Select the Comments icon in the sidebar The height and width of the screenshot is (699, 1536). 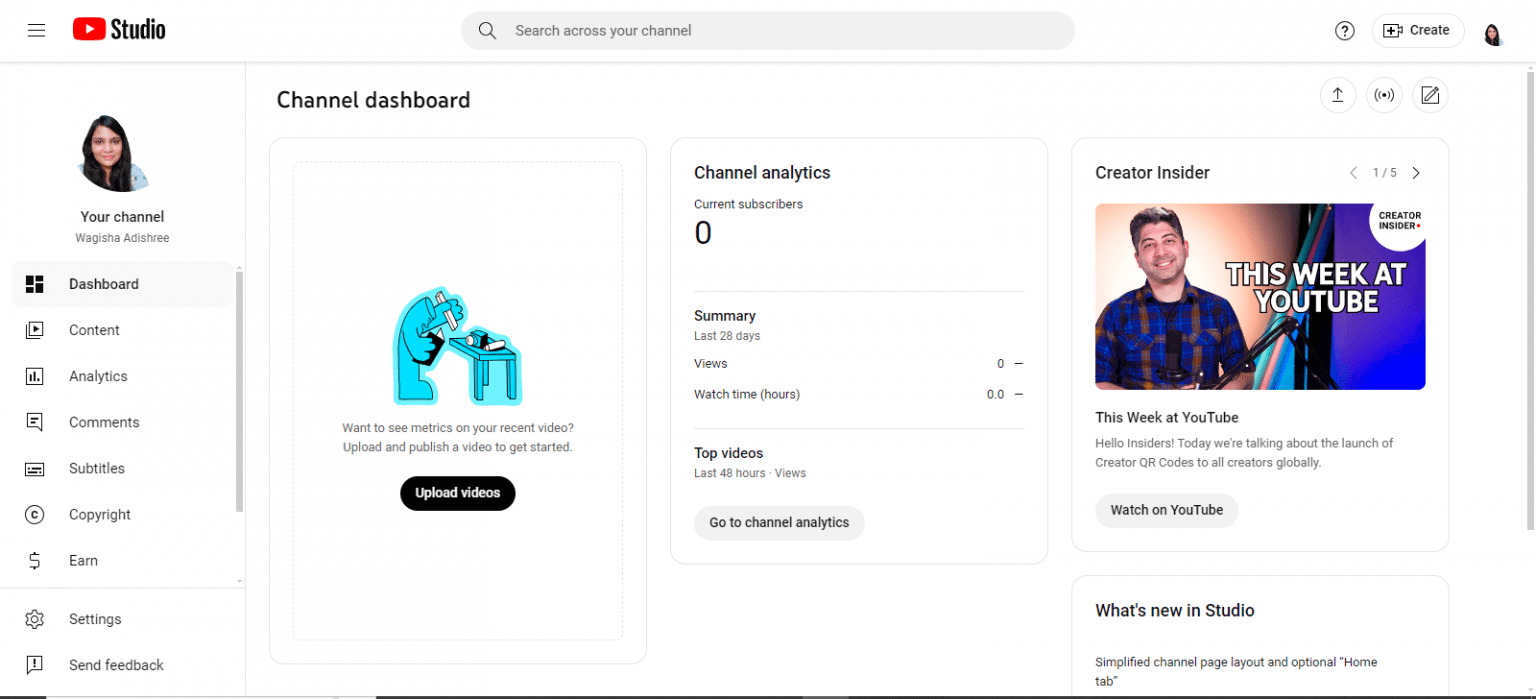35,422
